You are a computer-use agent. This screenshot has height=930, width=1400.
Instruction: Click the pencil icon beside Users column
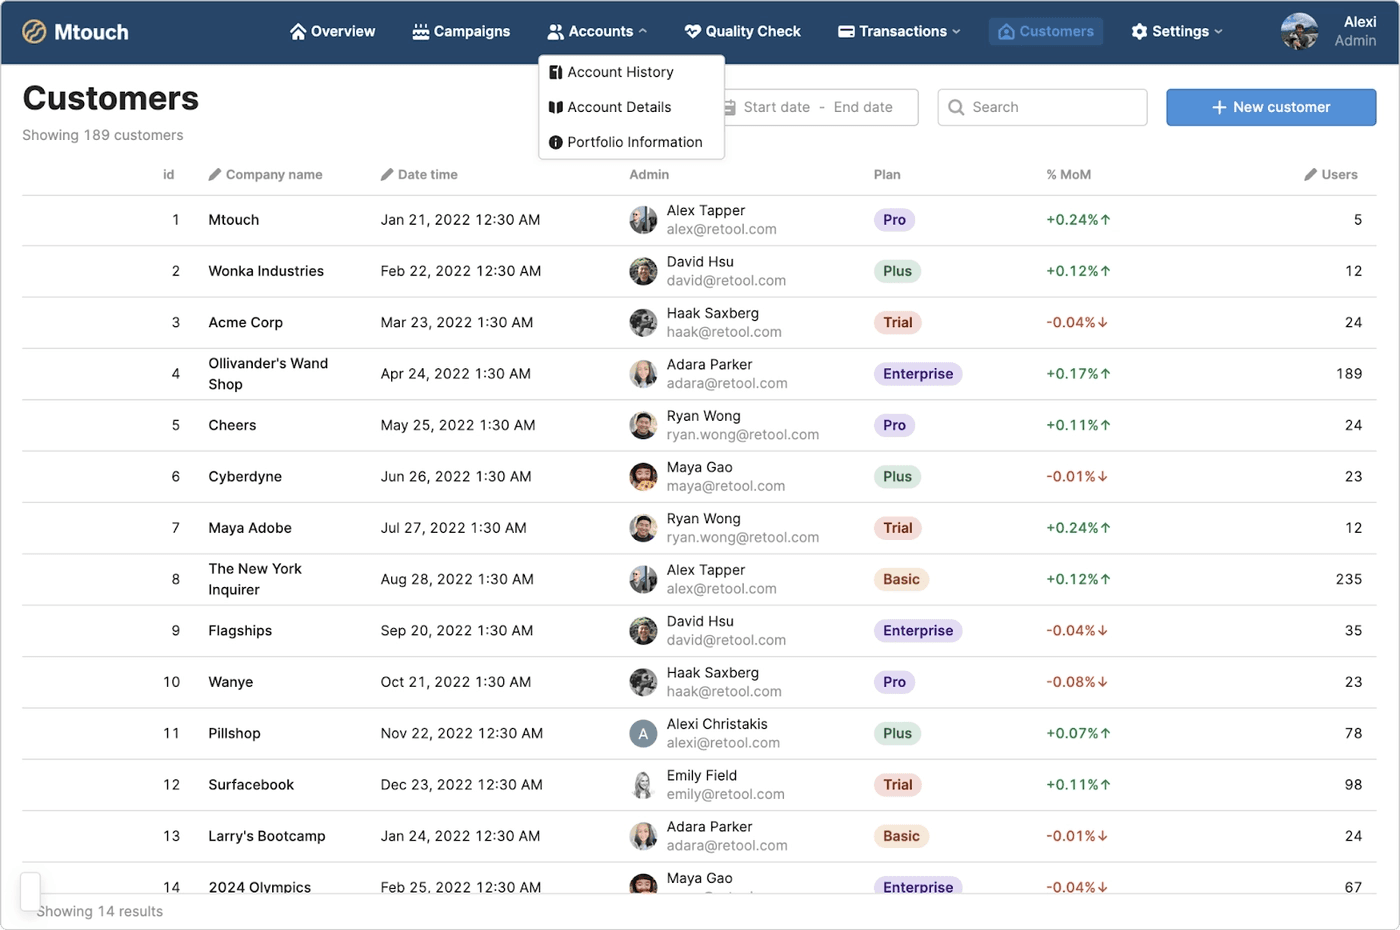tap(1310, 175)
